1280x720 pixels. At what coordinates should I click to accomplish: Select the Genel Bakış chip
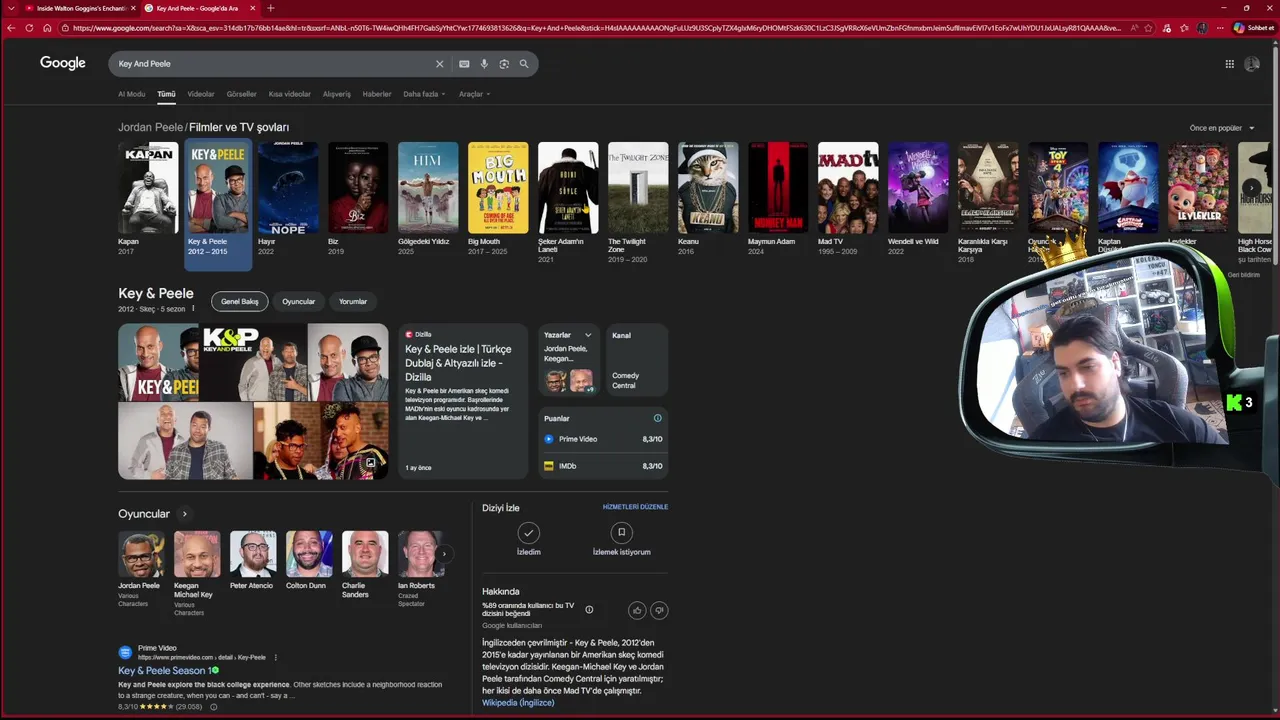(240, 301)
